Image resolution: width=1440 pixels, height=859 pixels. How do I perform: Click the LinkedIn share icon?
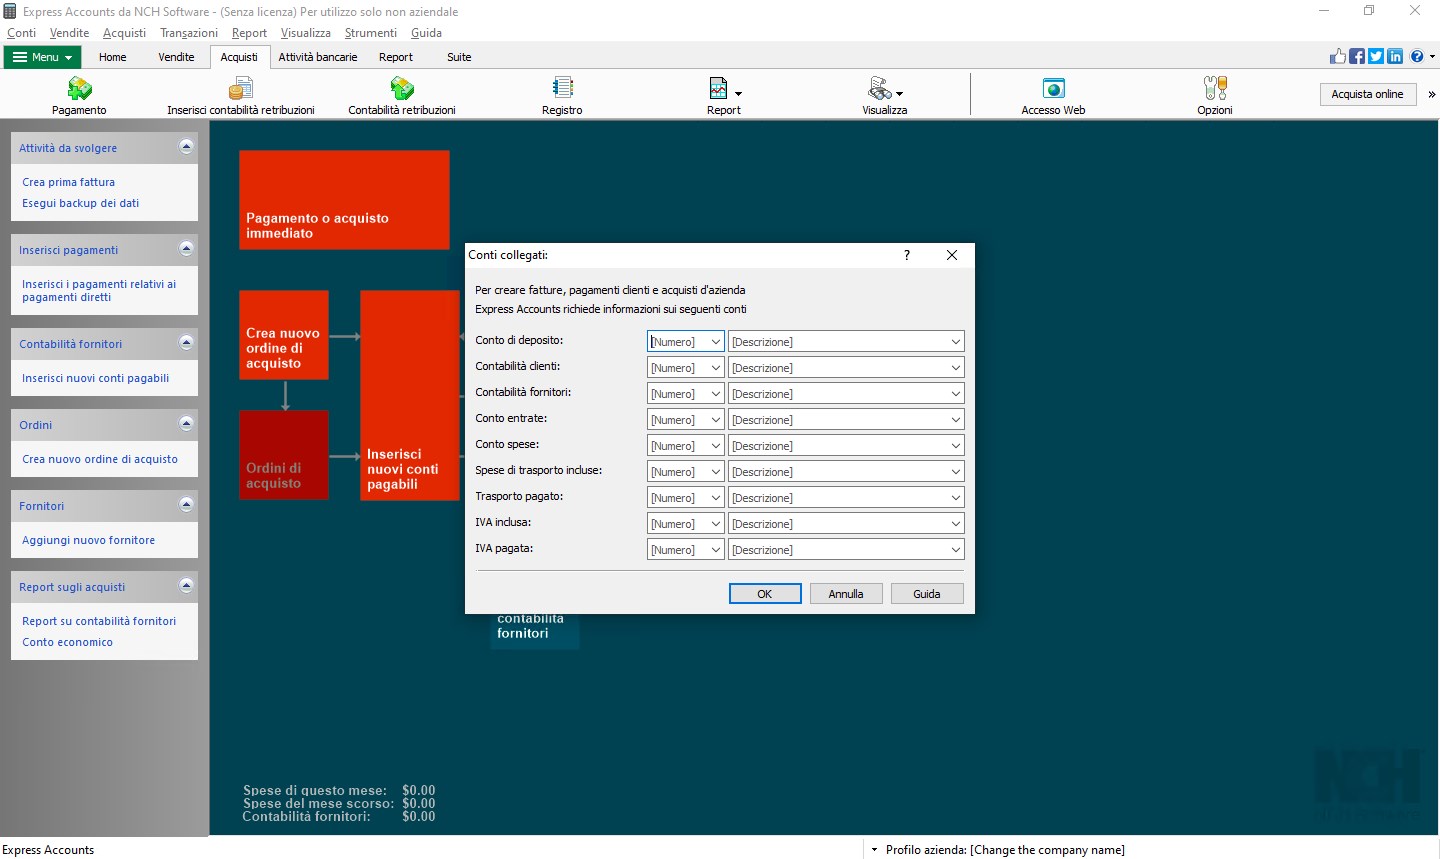pos(1395,56)
